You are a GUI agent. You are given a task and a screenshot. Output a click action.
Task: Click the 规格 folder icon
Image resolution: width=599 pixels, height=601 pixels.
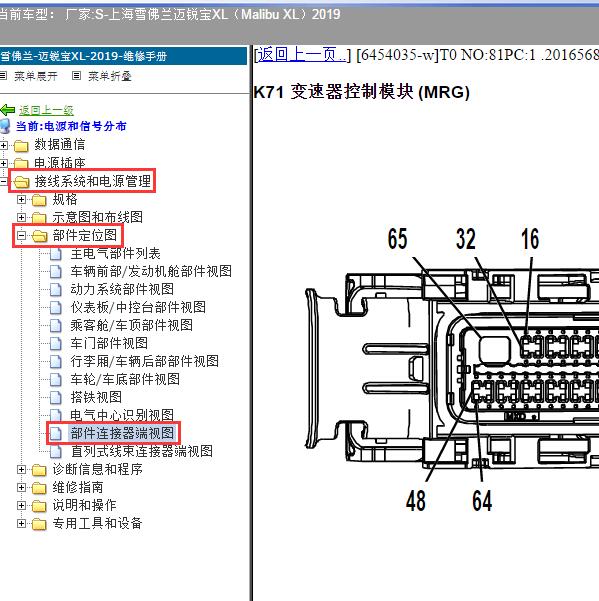pyautogui.click(x=39, y=199)
